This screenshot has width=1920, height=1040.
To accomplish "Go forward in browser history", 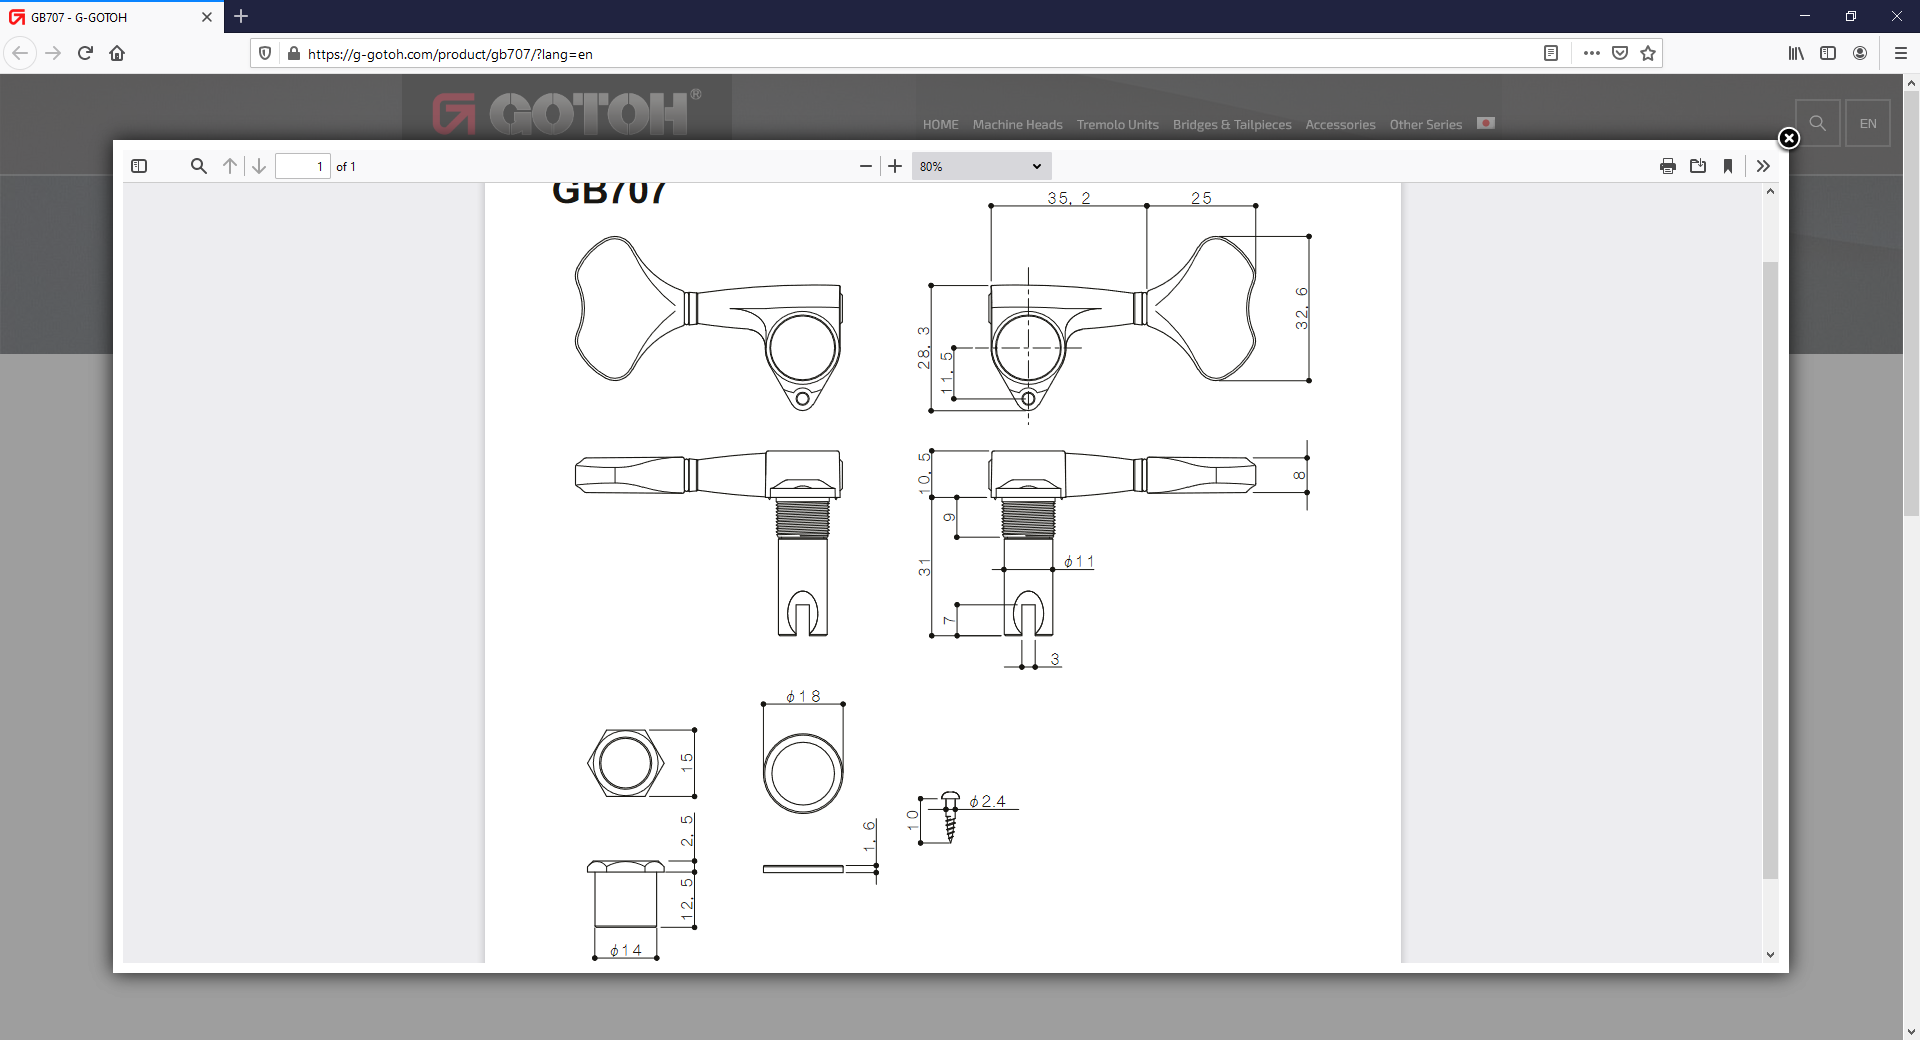I will tap(53, 53).
